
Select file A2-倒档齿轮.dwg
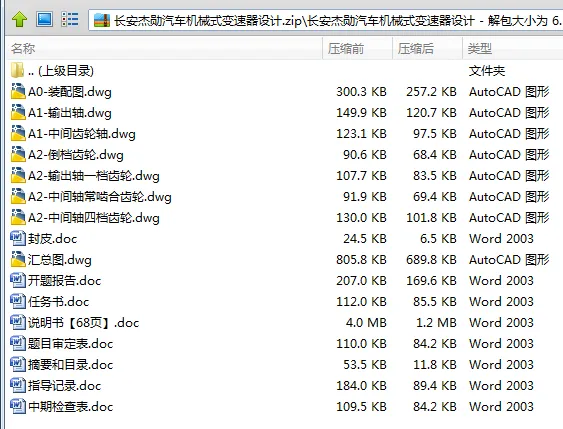click(76, 155)
